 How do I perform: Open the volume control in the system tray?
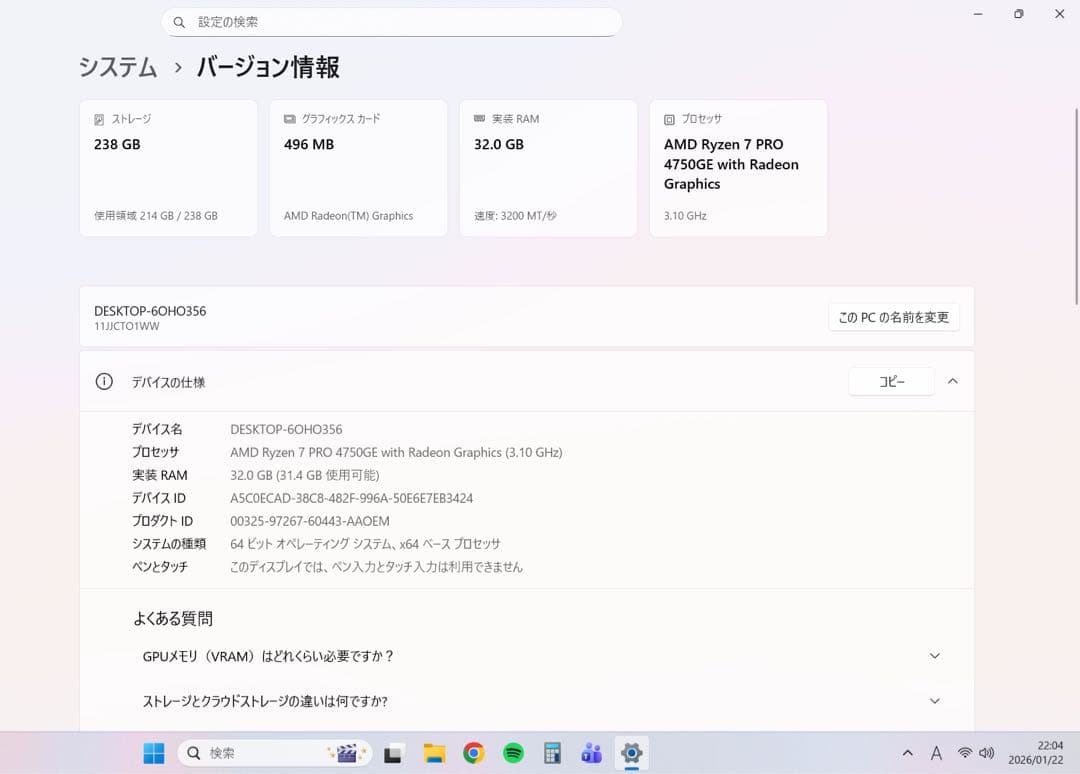(987, 753)
